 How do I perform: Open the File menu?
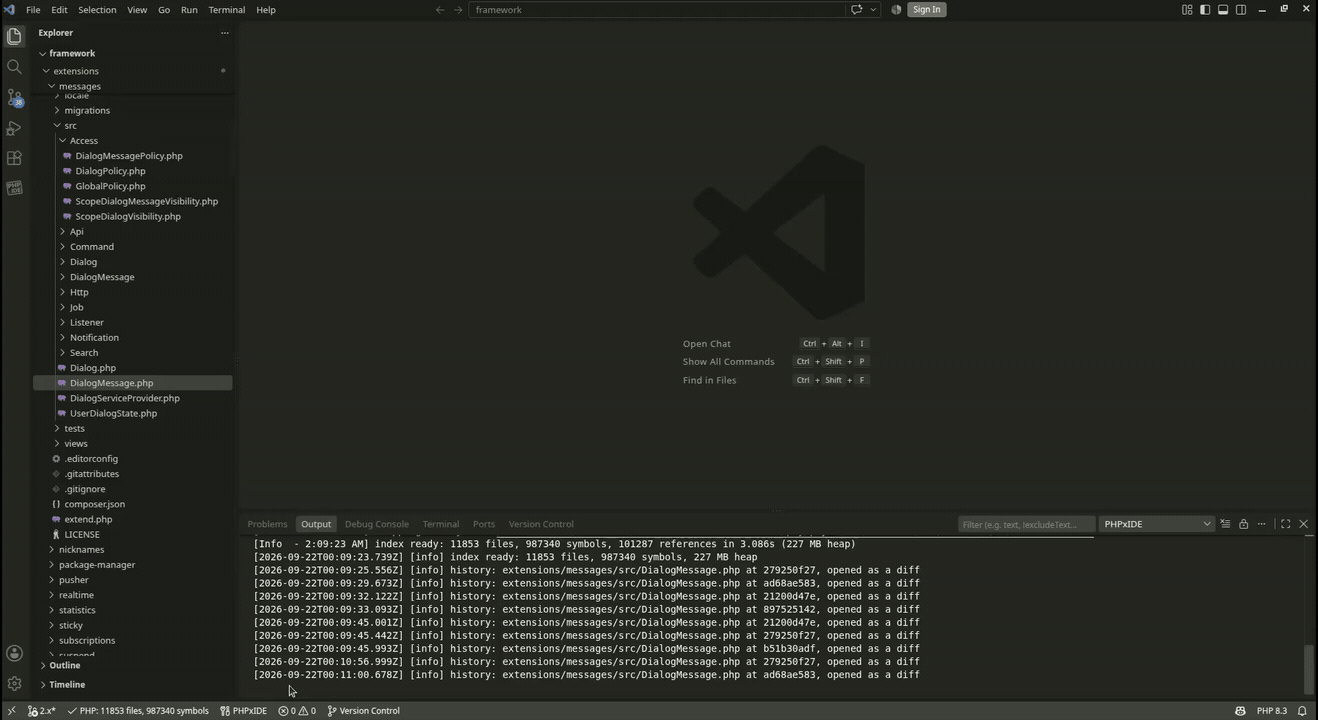(x=33, y=10)
